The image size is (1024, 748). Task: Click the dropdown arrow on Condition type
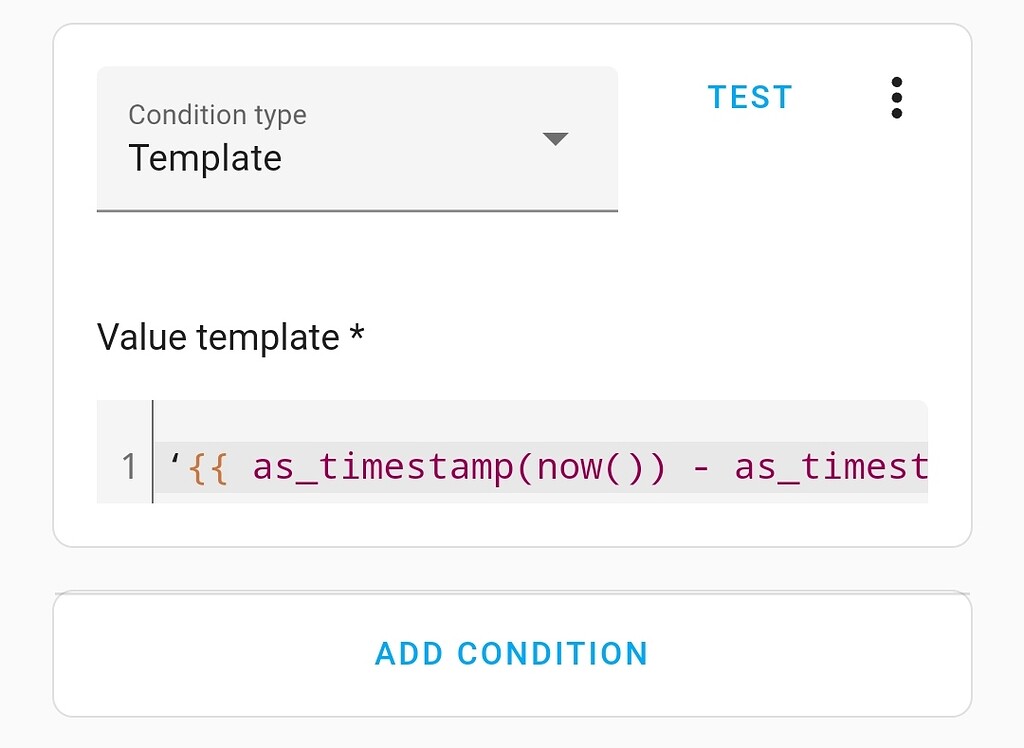pyautogui.click(x=556, y=139)
